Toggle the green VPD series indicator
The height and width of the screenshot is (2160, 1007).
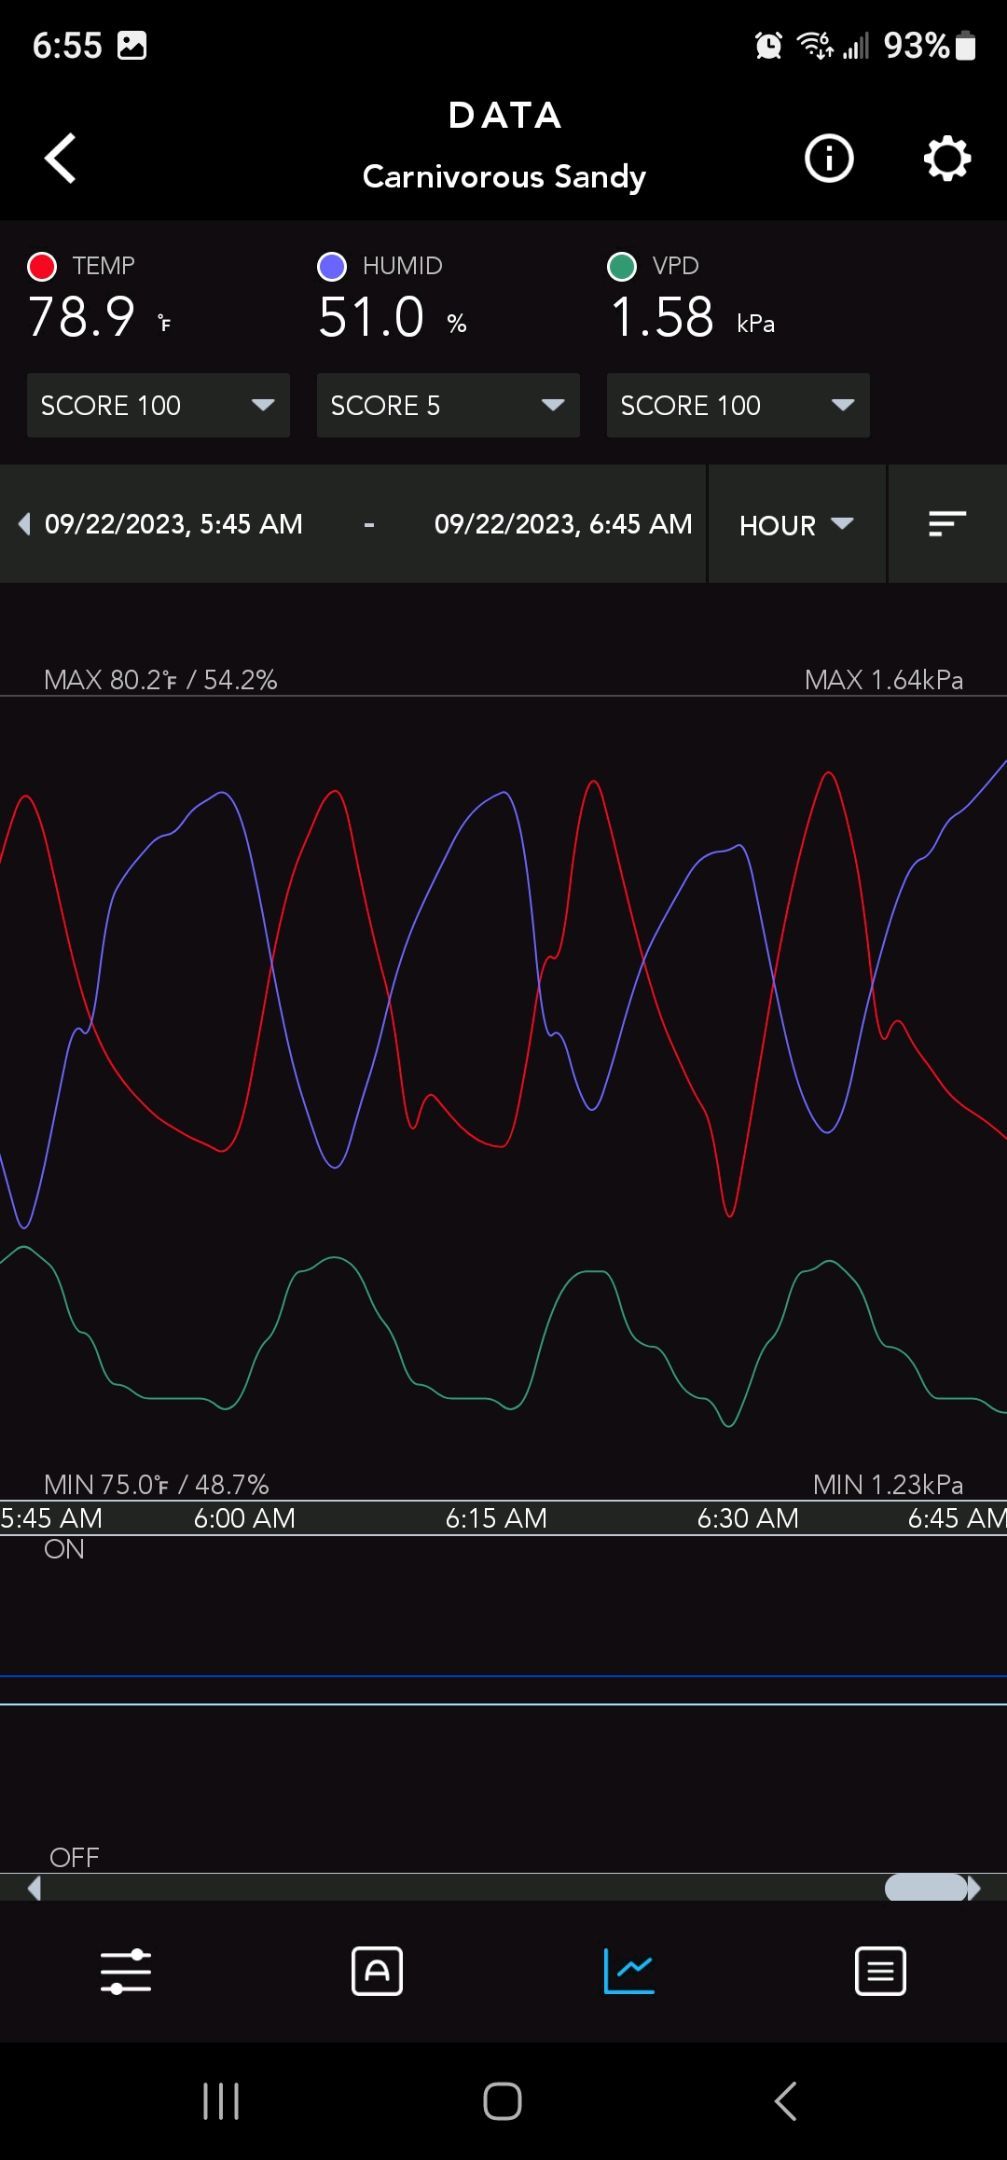click(x=622, y=266)
